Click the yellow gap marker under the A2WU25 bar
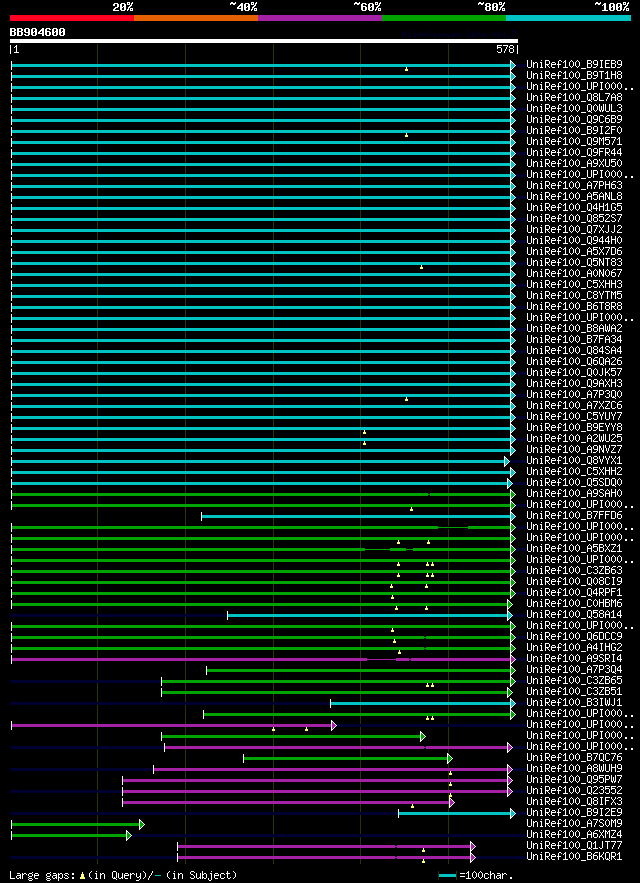640x883 pixels. coord(365,443)
